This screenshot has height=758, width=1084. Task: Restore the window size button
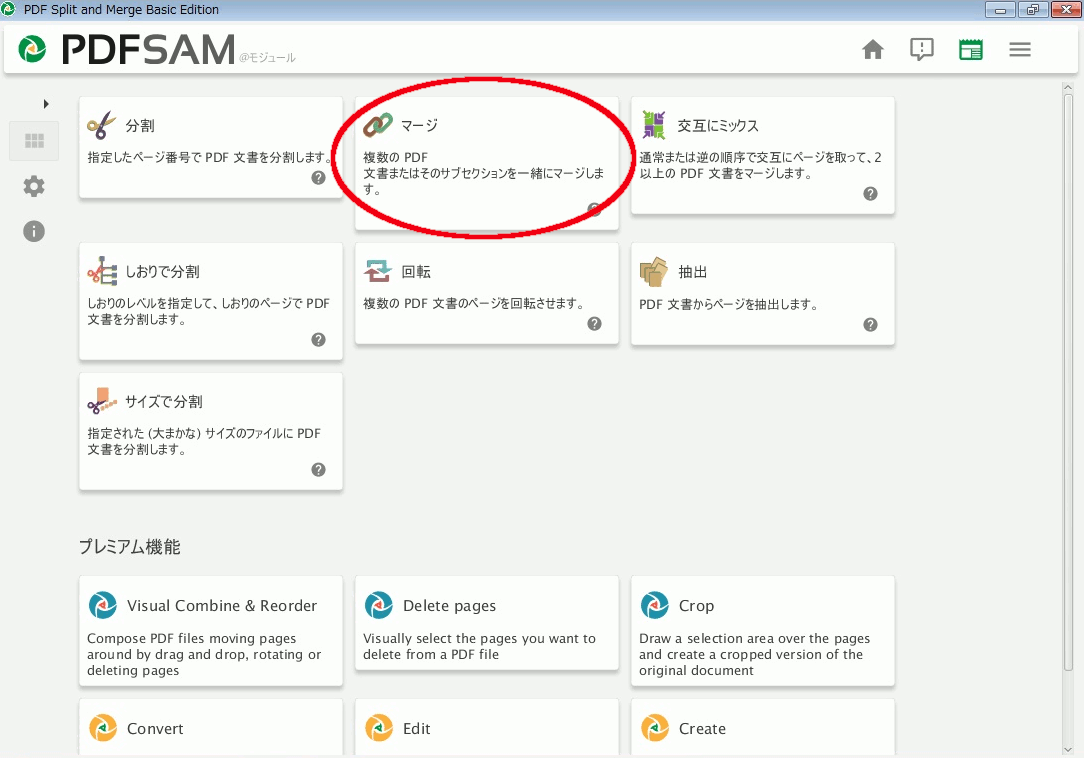pyautogui.click(x=1033, y=10)
